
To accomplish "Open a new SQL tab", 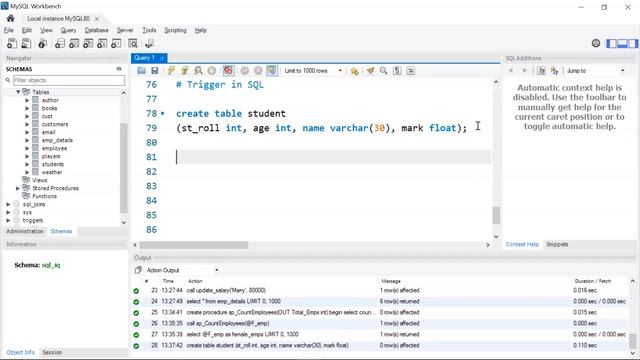I will pos(12,43).
